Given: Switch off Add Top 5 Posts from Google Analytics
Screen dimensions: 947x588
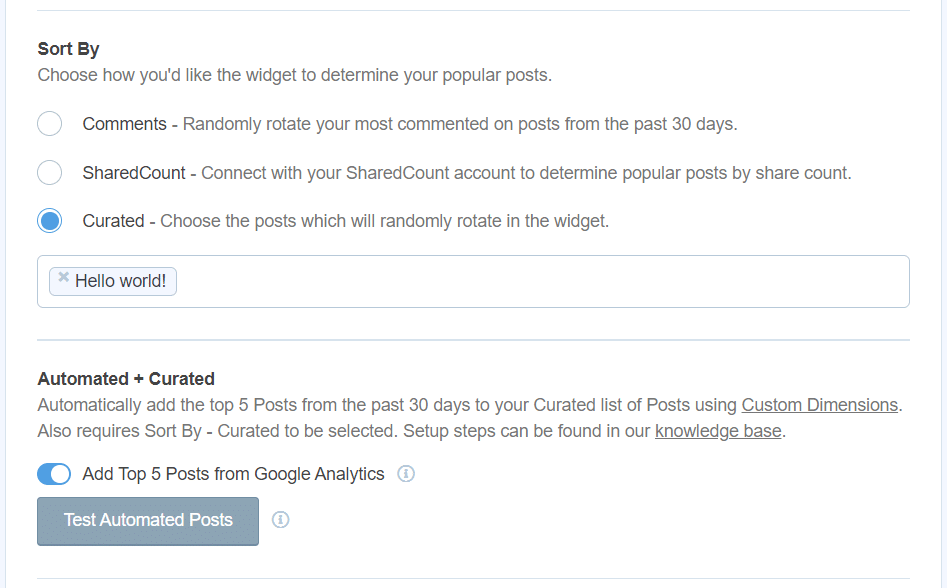Looking at the screenshot, I should [x=54, y=474].
